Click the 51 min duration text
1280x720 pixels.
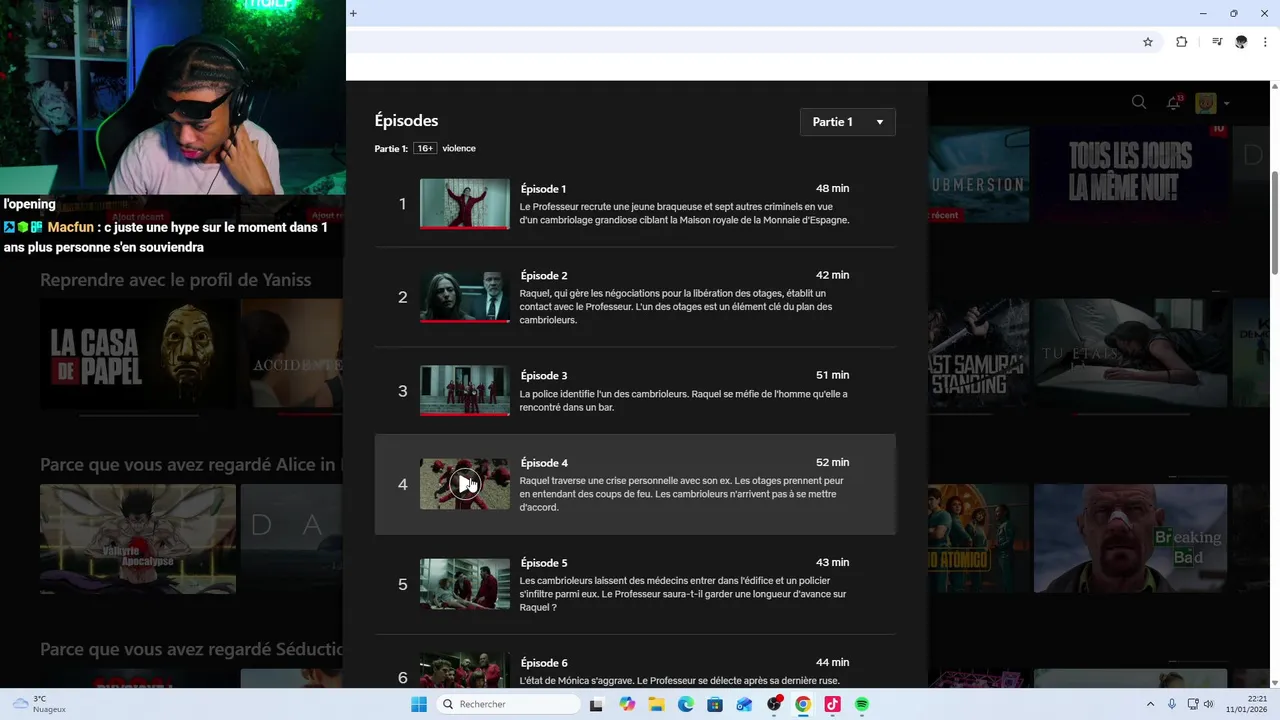click(832, 376)
